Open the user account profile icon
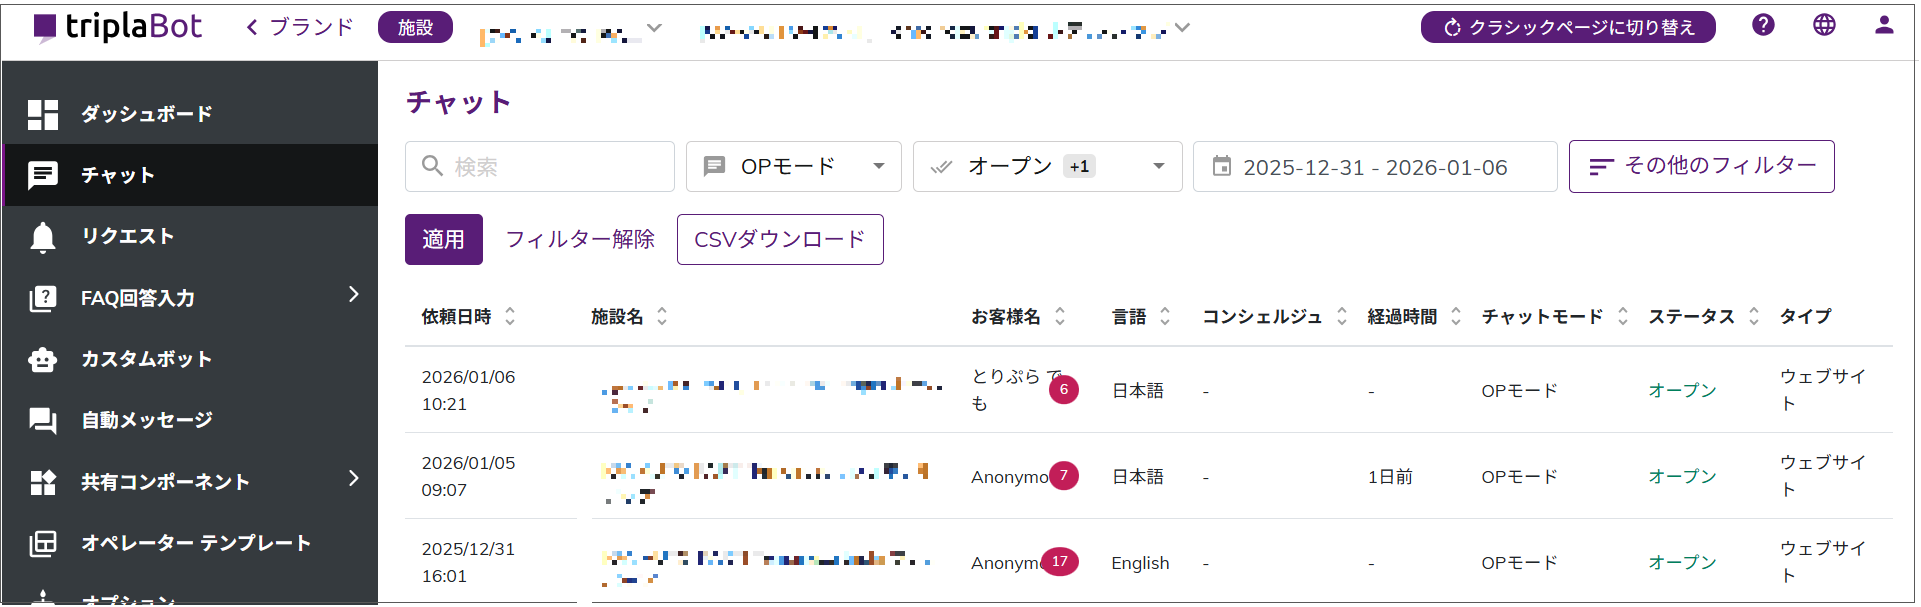 coord(1884,25)
